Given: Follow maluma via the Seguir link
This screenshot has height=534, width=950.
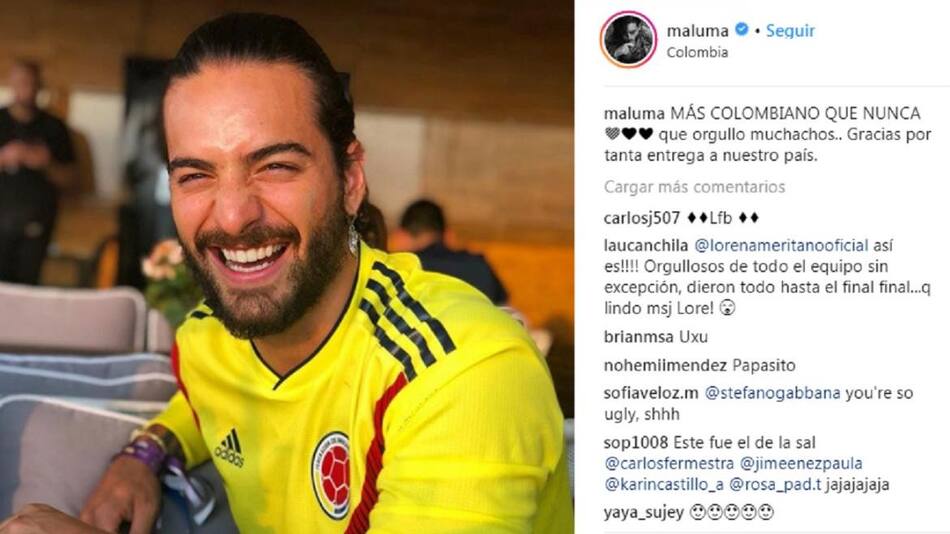Looking at the screenshot, I should [x=790, y=30].
